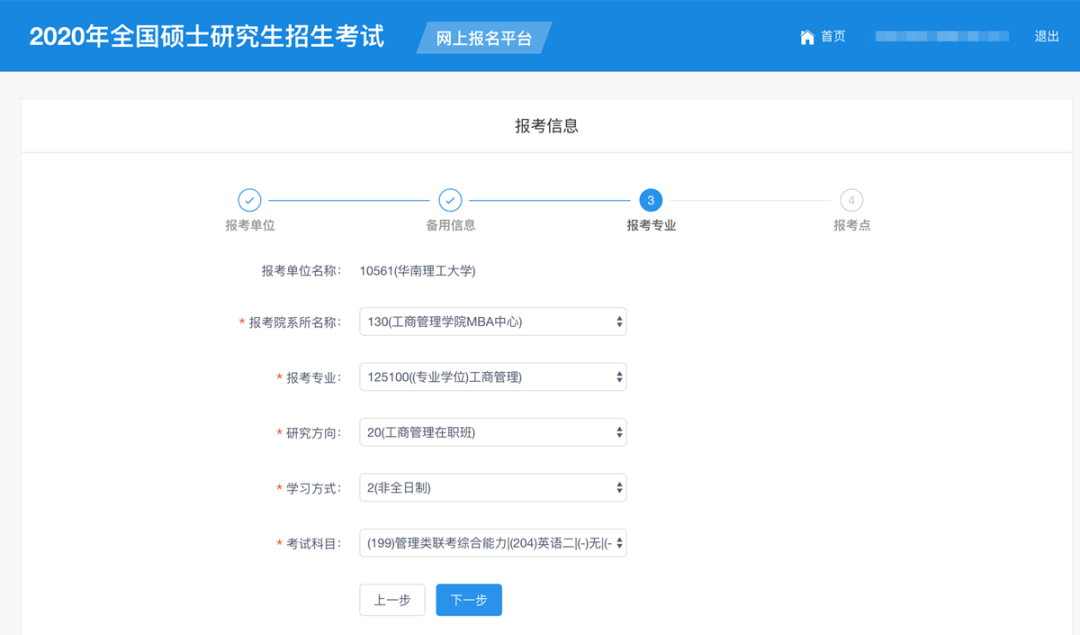Viewport: 1080px width, 635px height.
Task: Click the arrow icon on 学习方式 selector
Action: pos(618,487)
